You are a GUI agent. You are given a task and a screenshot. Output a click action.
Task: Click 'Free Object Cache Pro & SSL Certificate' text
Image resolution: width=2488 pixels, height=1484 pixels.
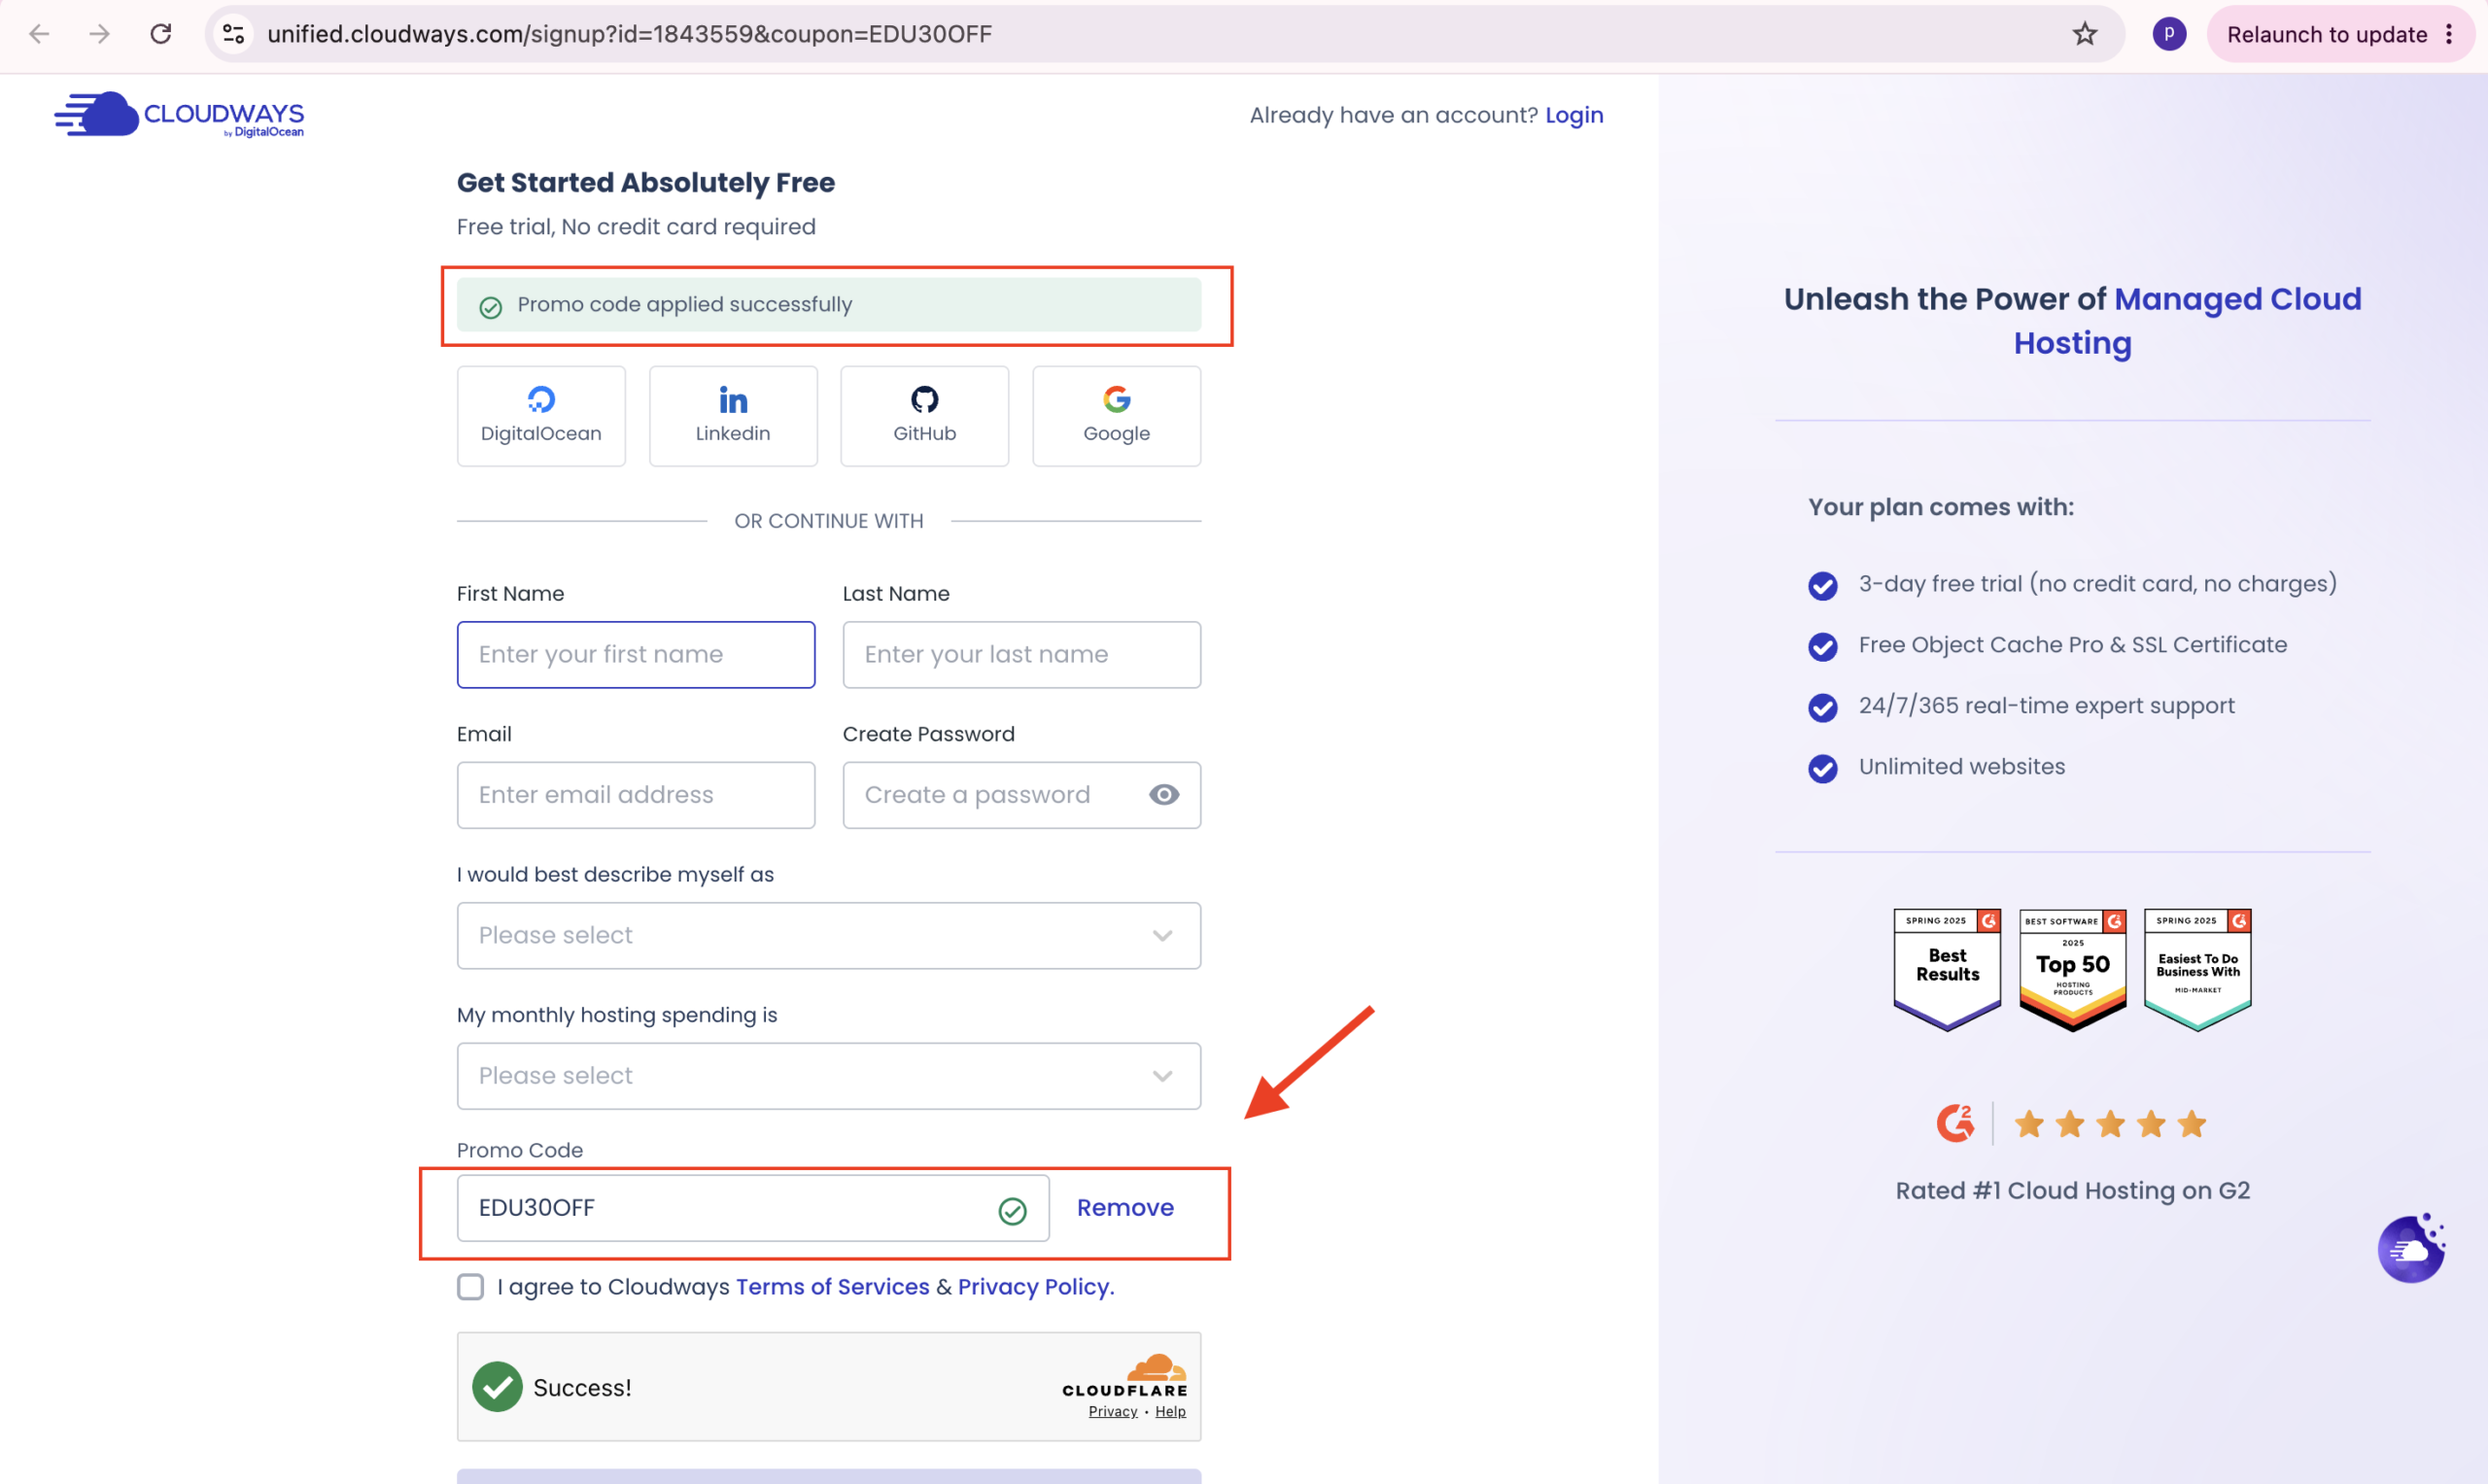(x=2072, y=645)
